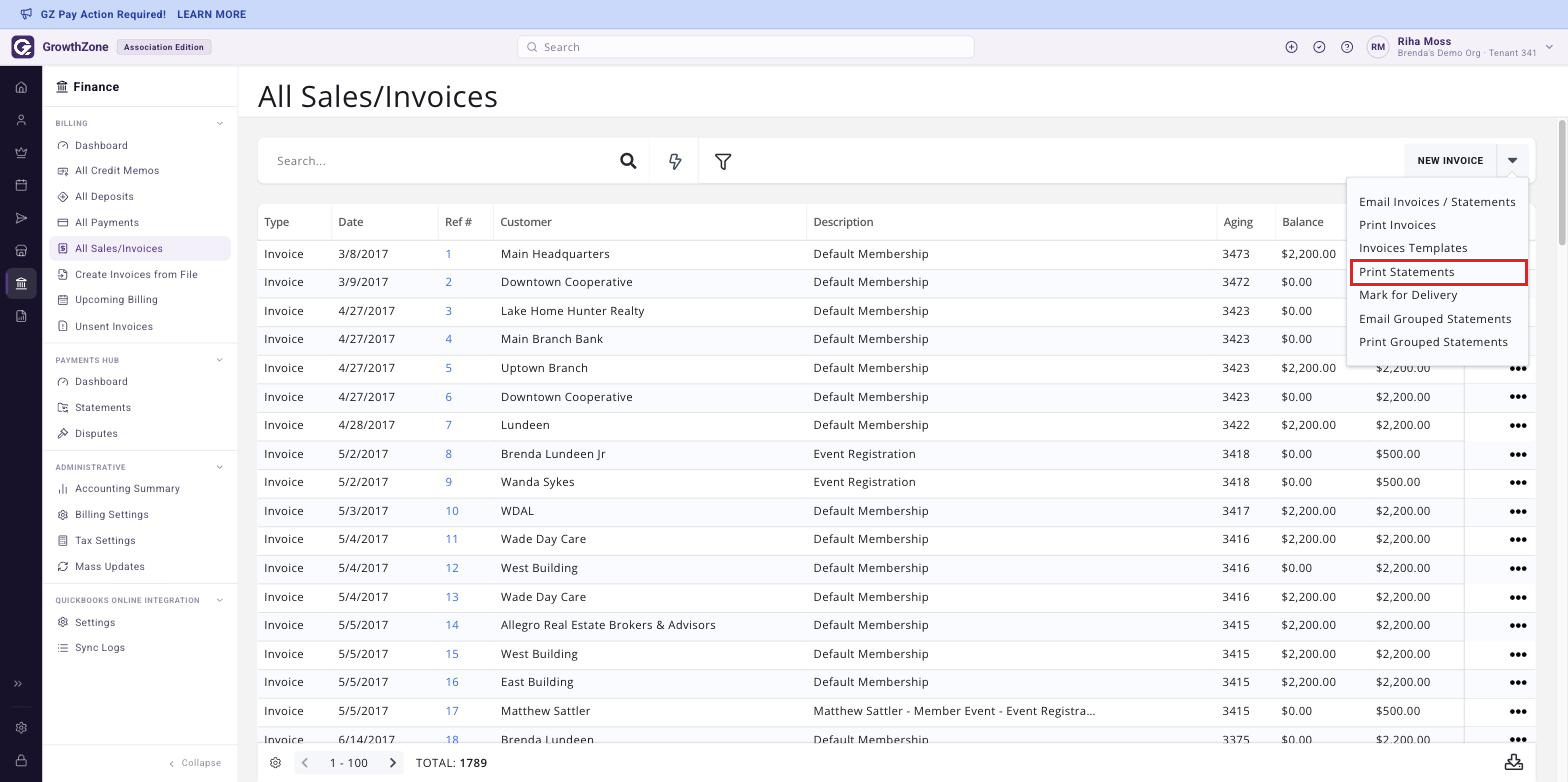Click the vertical page scrollbar
The image size is (1568, 782).
point(1562,182)
